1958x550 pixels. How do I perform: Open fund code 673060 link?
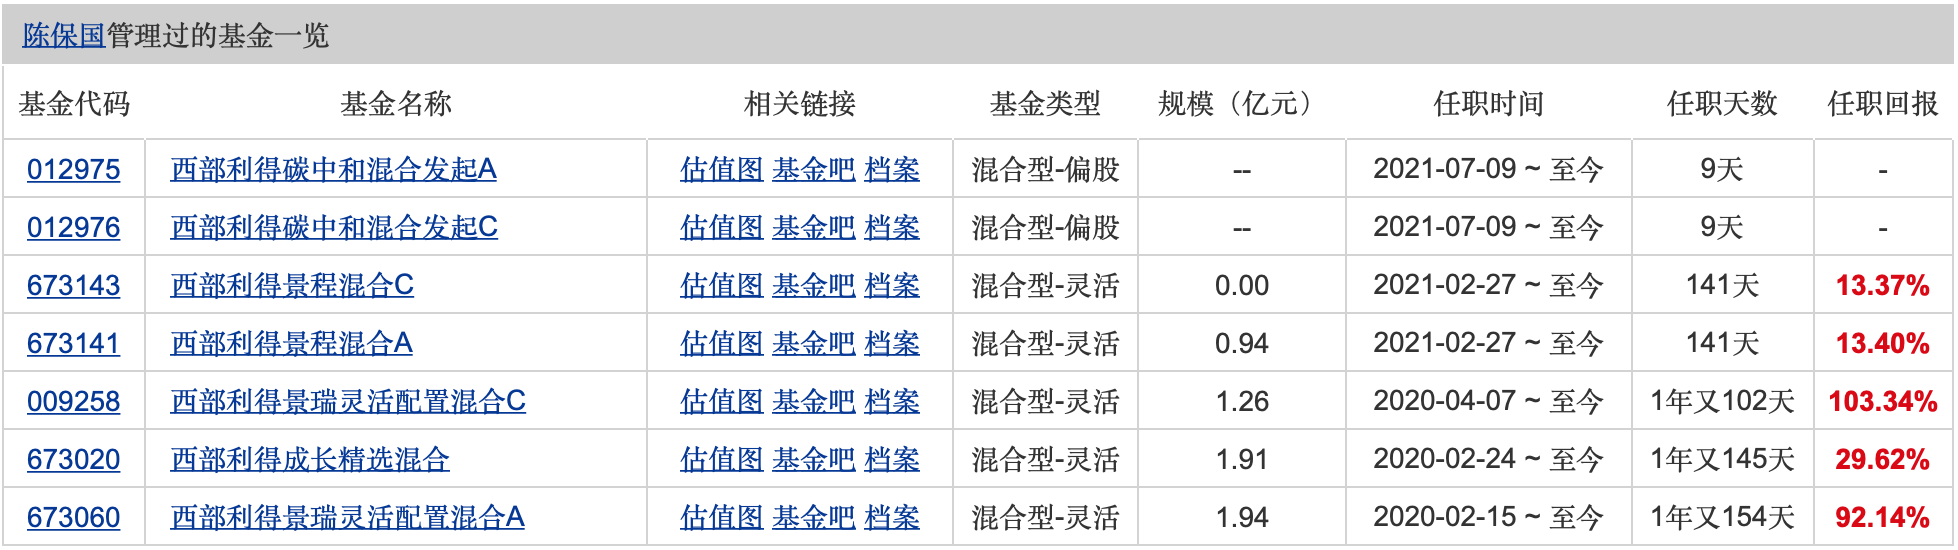pyautogui.click(x=73, y=517)
